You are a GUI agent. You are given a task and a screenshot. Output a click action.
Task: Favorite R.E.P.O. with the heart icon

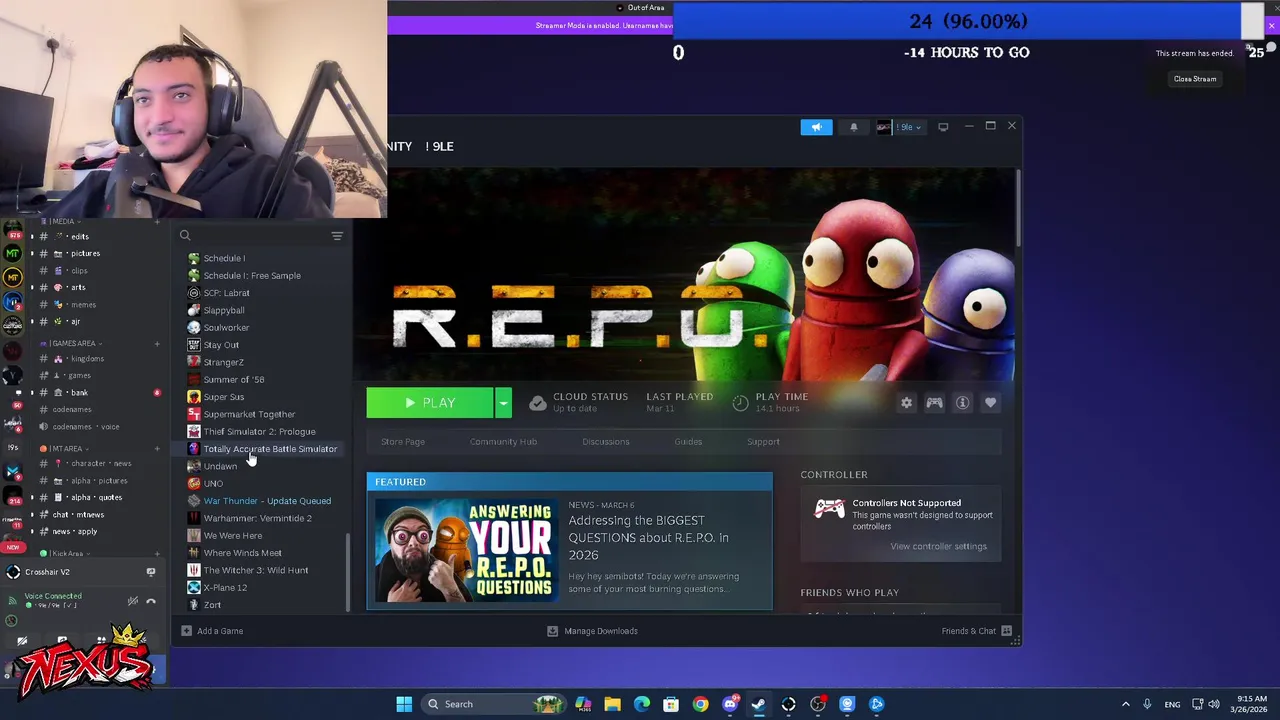990,403
